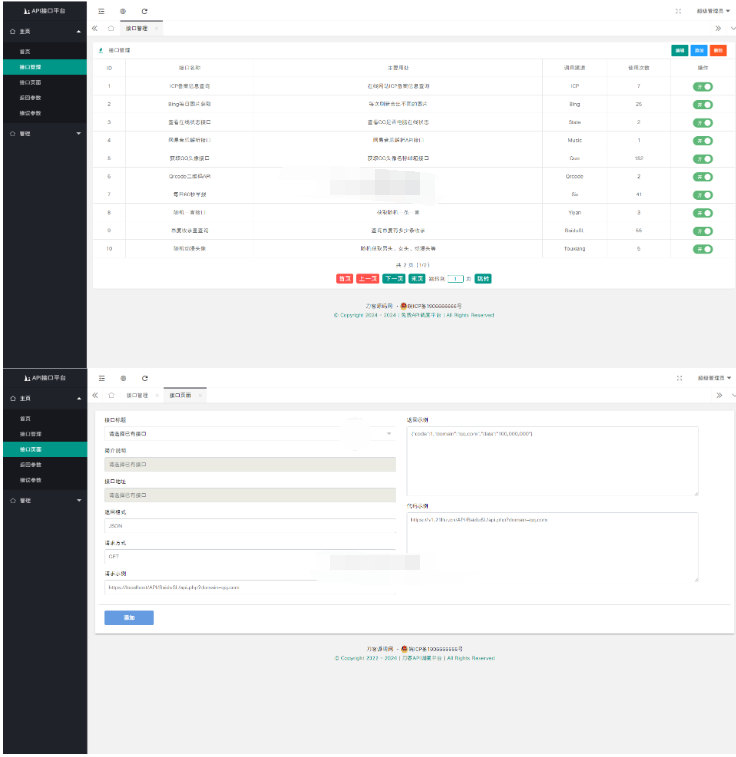Screen dimensions: 736x757
Task: Switch to the 接口页面 tab in the tab bar
Action: pos(180,395)
